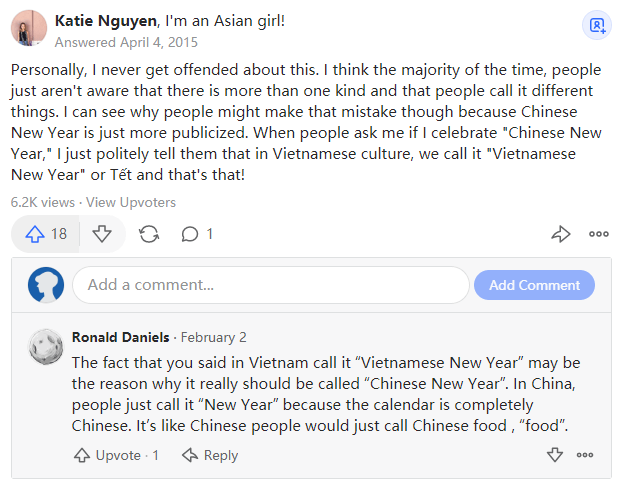Open the answer's three-dot more menu
Viewport: 624px width, 489px height.
click(599, 234)
